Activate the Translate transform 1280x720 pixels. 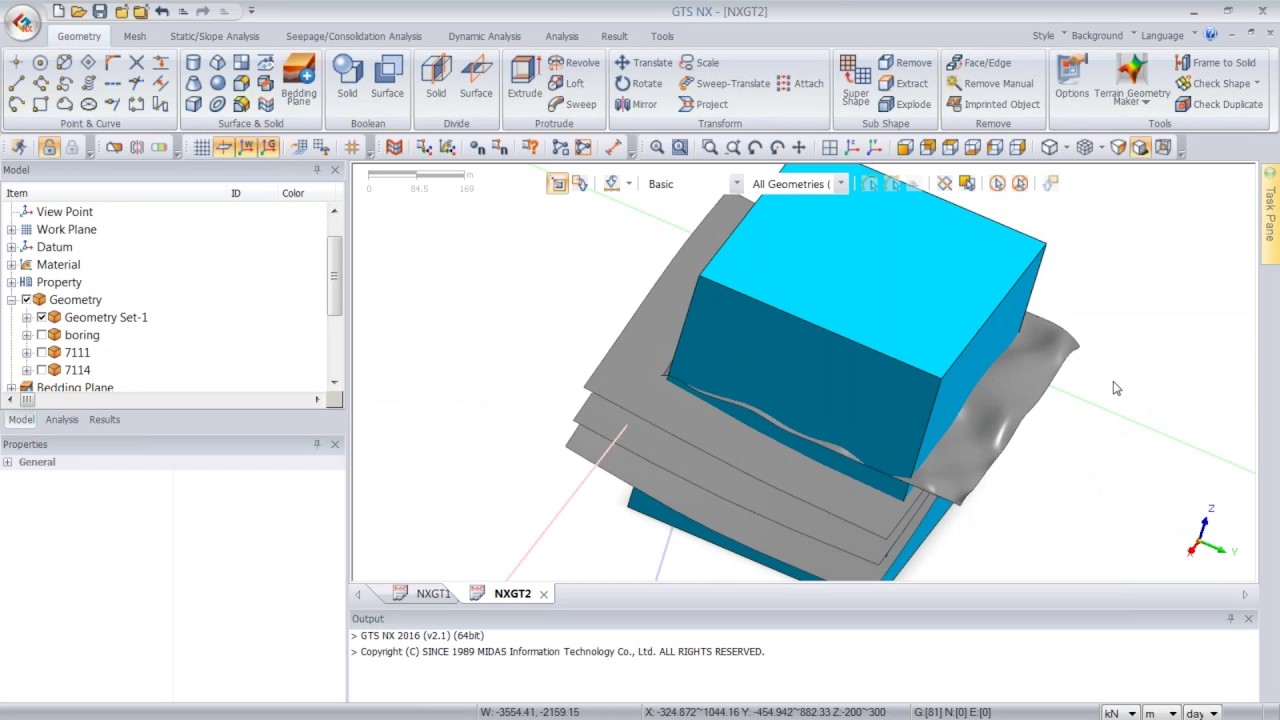[643, 62]
